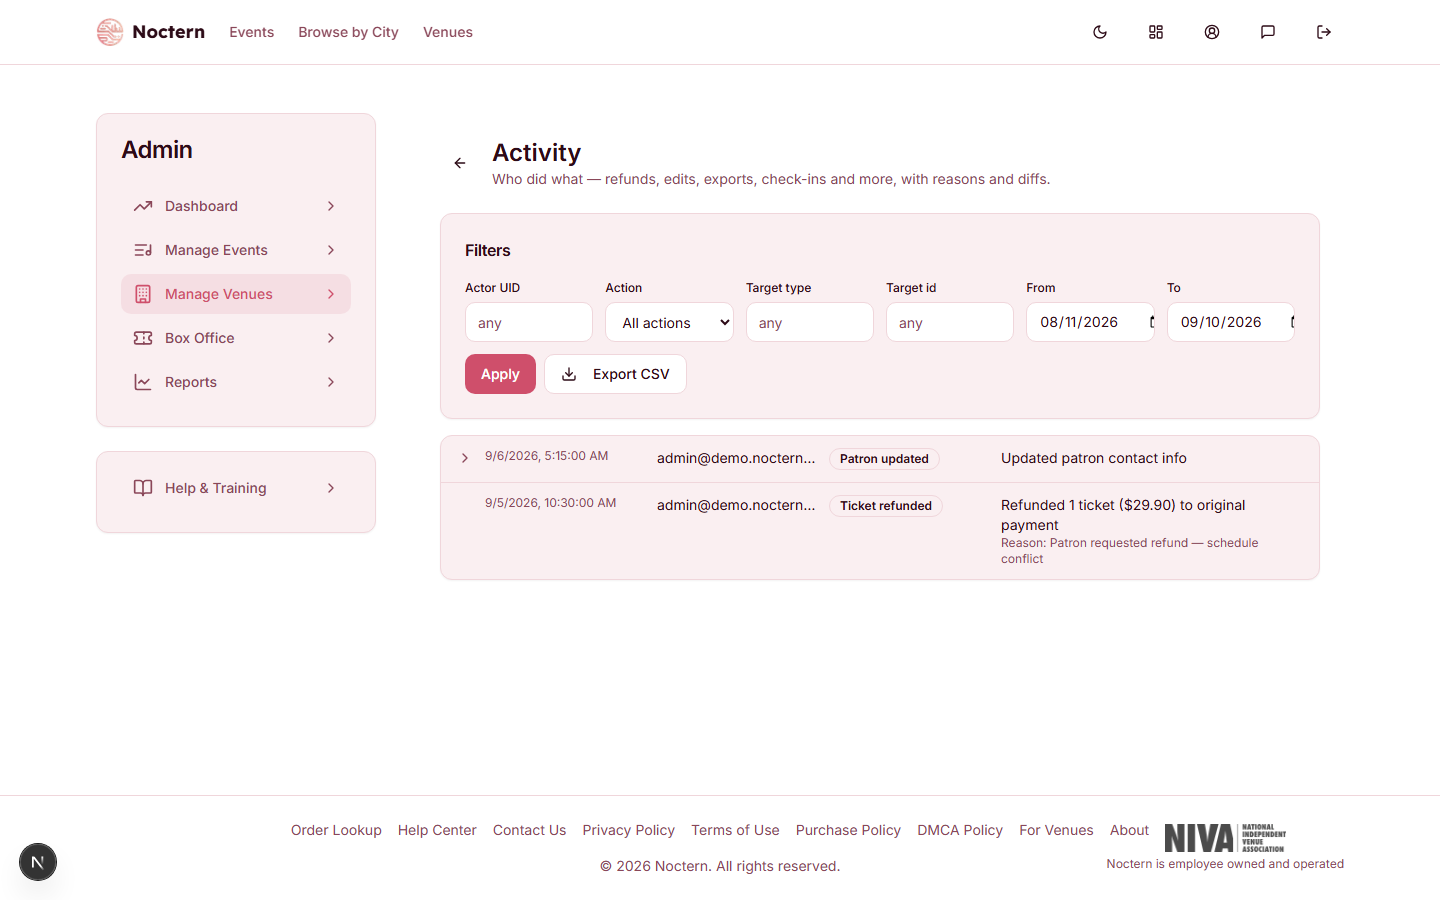Expand the Reports chevron
Screen dimensions: 1440x900
331,382
